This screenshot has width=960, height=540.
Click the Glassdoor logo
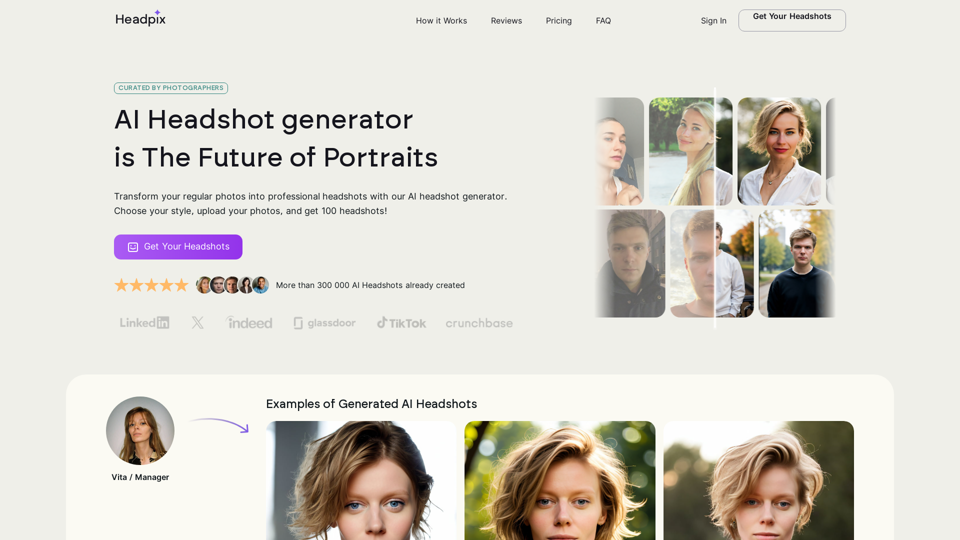click(x=324, y=323)
